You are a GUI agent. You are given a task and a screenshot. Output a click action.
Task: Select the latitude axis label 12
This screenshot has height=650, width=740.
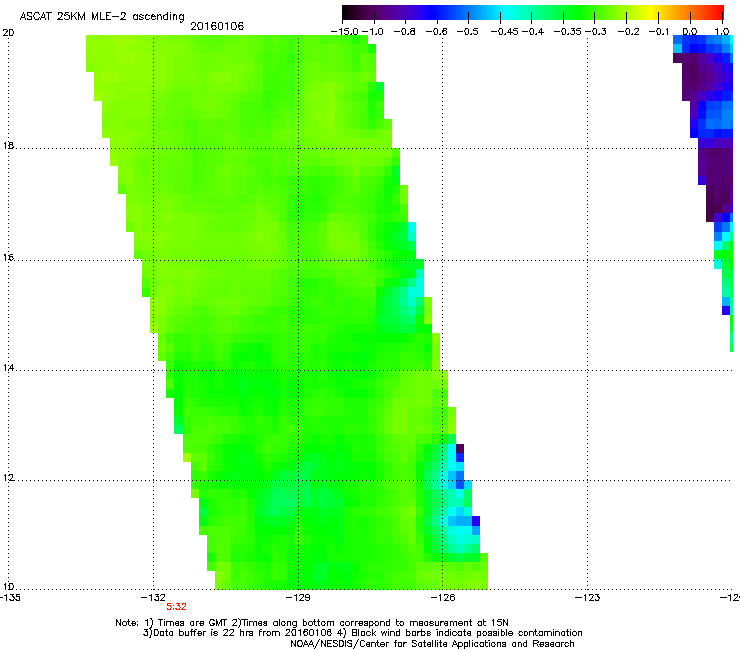(x=8, y=478)
